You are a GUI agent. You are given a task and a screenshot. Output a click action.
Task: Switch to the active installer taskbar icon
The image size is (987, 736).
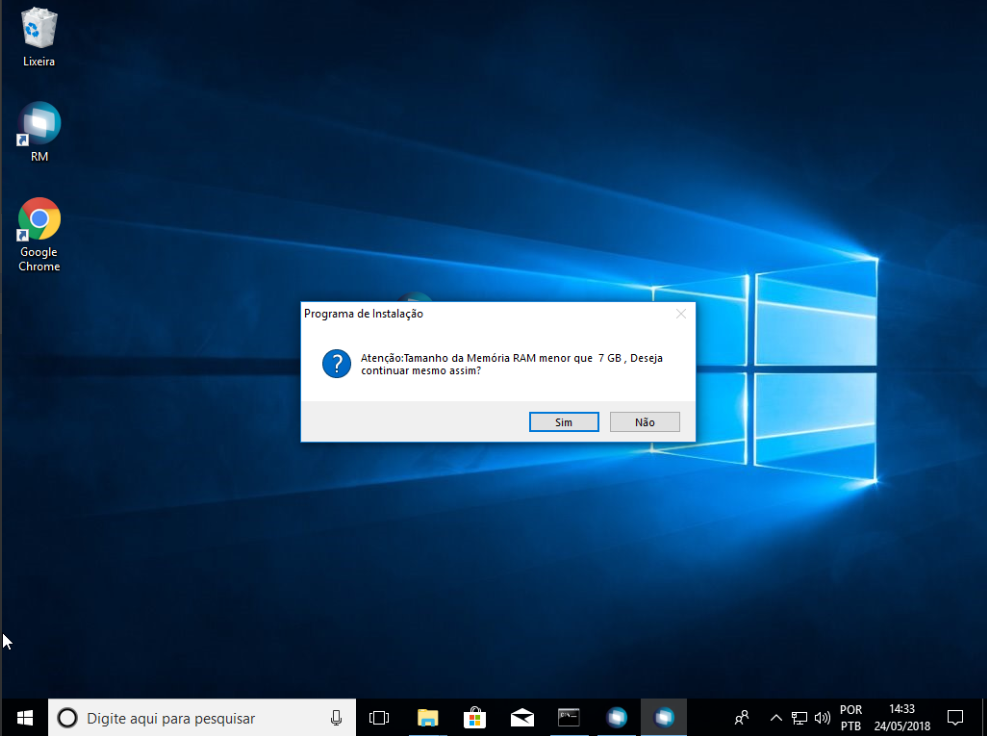pos(663,718)
